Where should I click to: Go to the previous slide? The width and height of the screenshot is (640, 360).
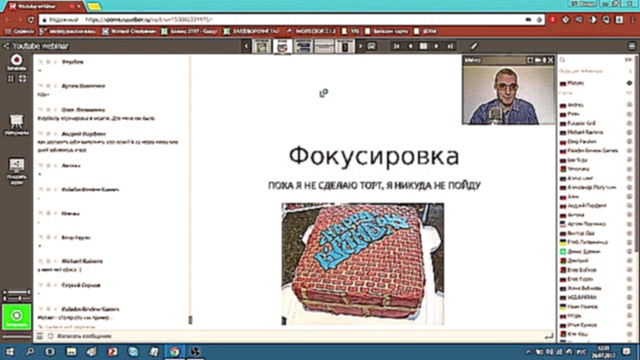(410, 46)
